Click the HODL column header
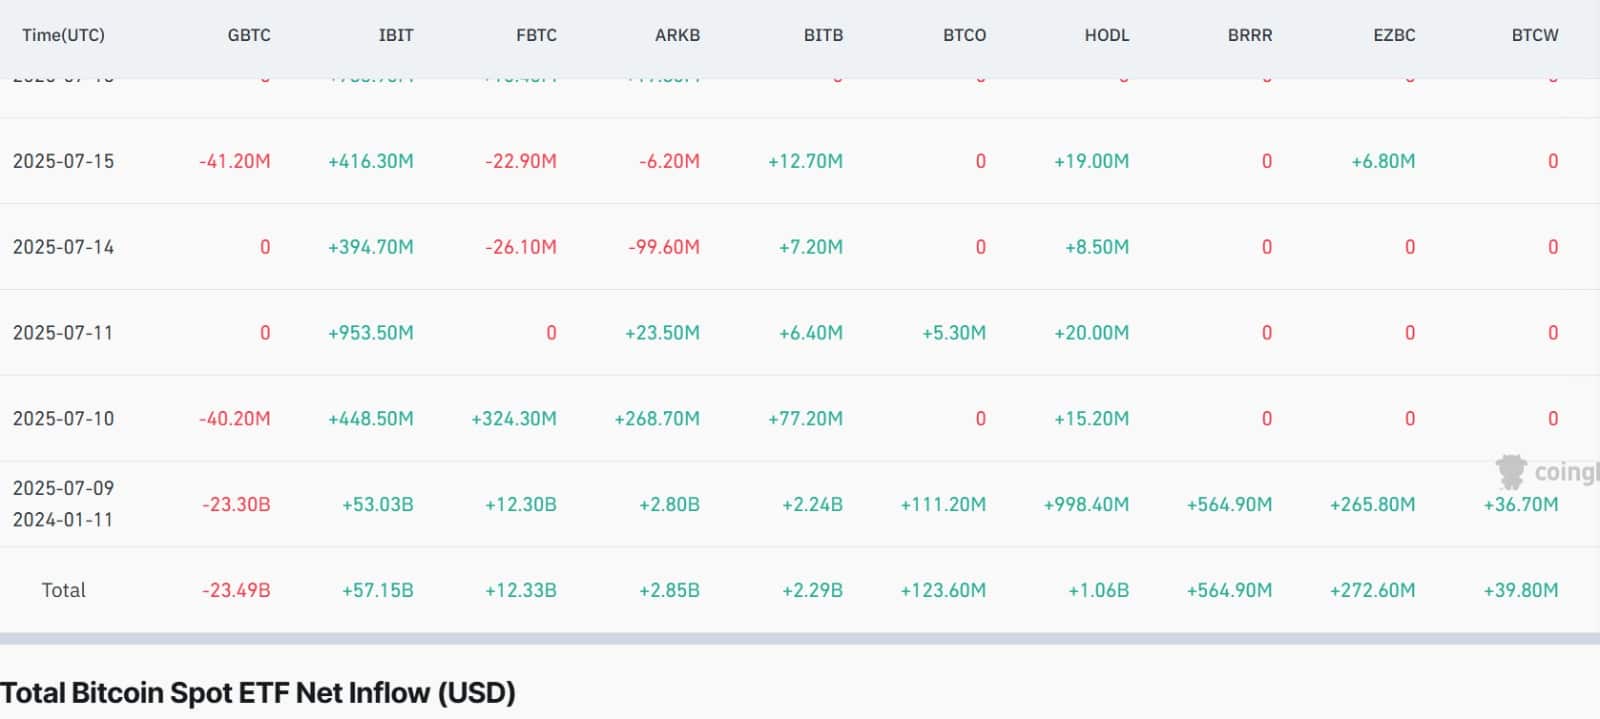The height and width of the screenshot is (719, 1600). point(1107,35)
